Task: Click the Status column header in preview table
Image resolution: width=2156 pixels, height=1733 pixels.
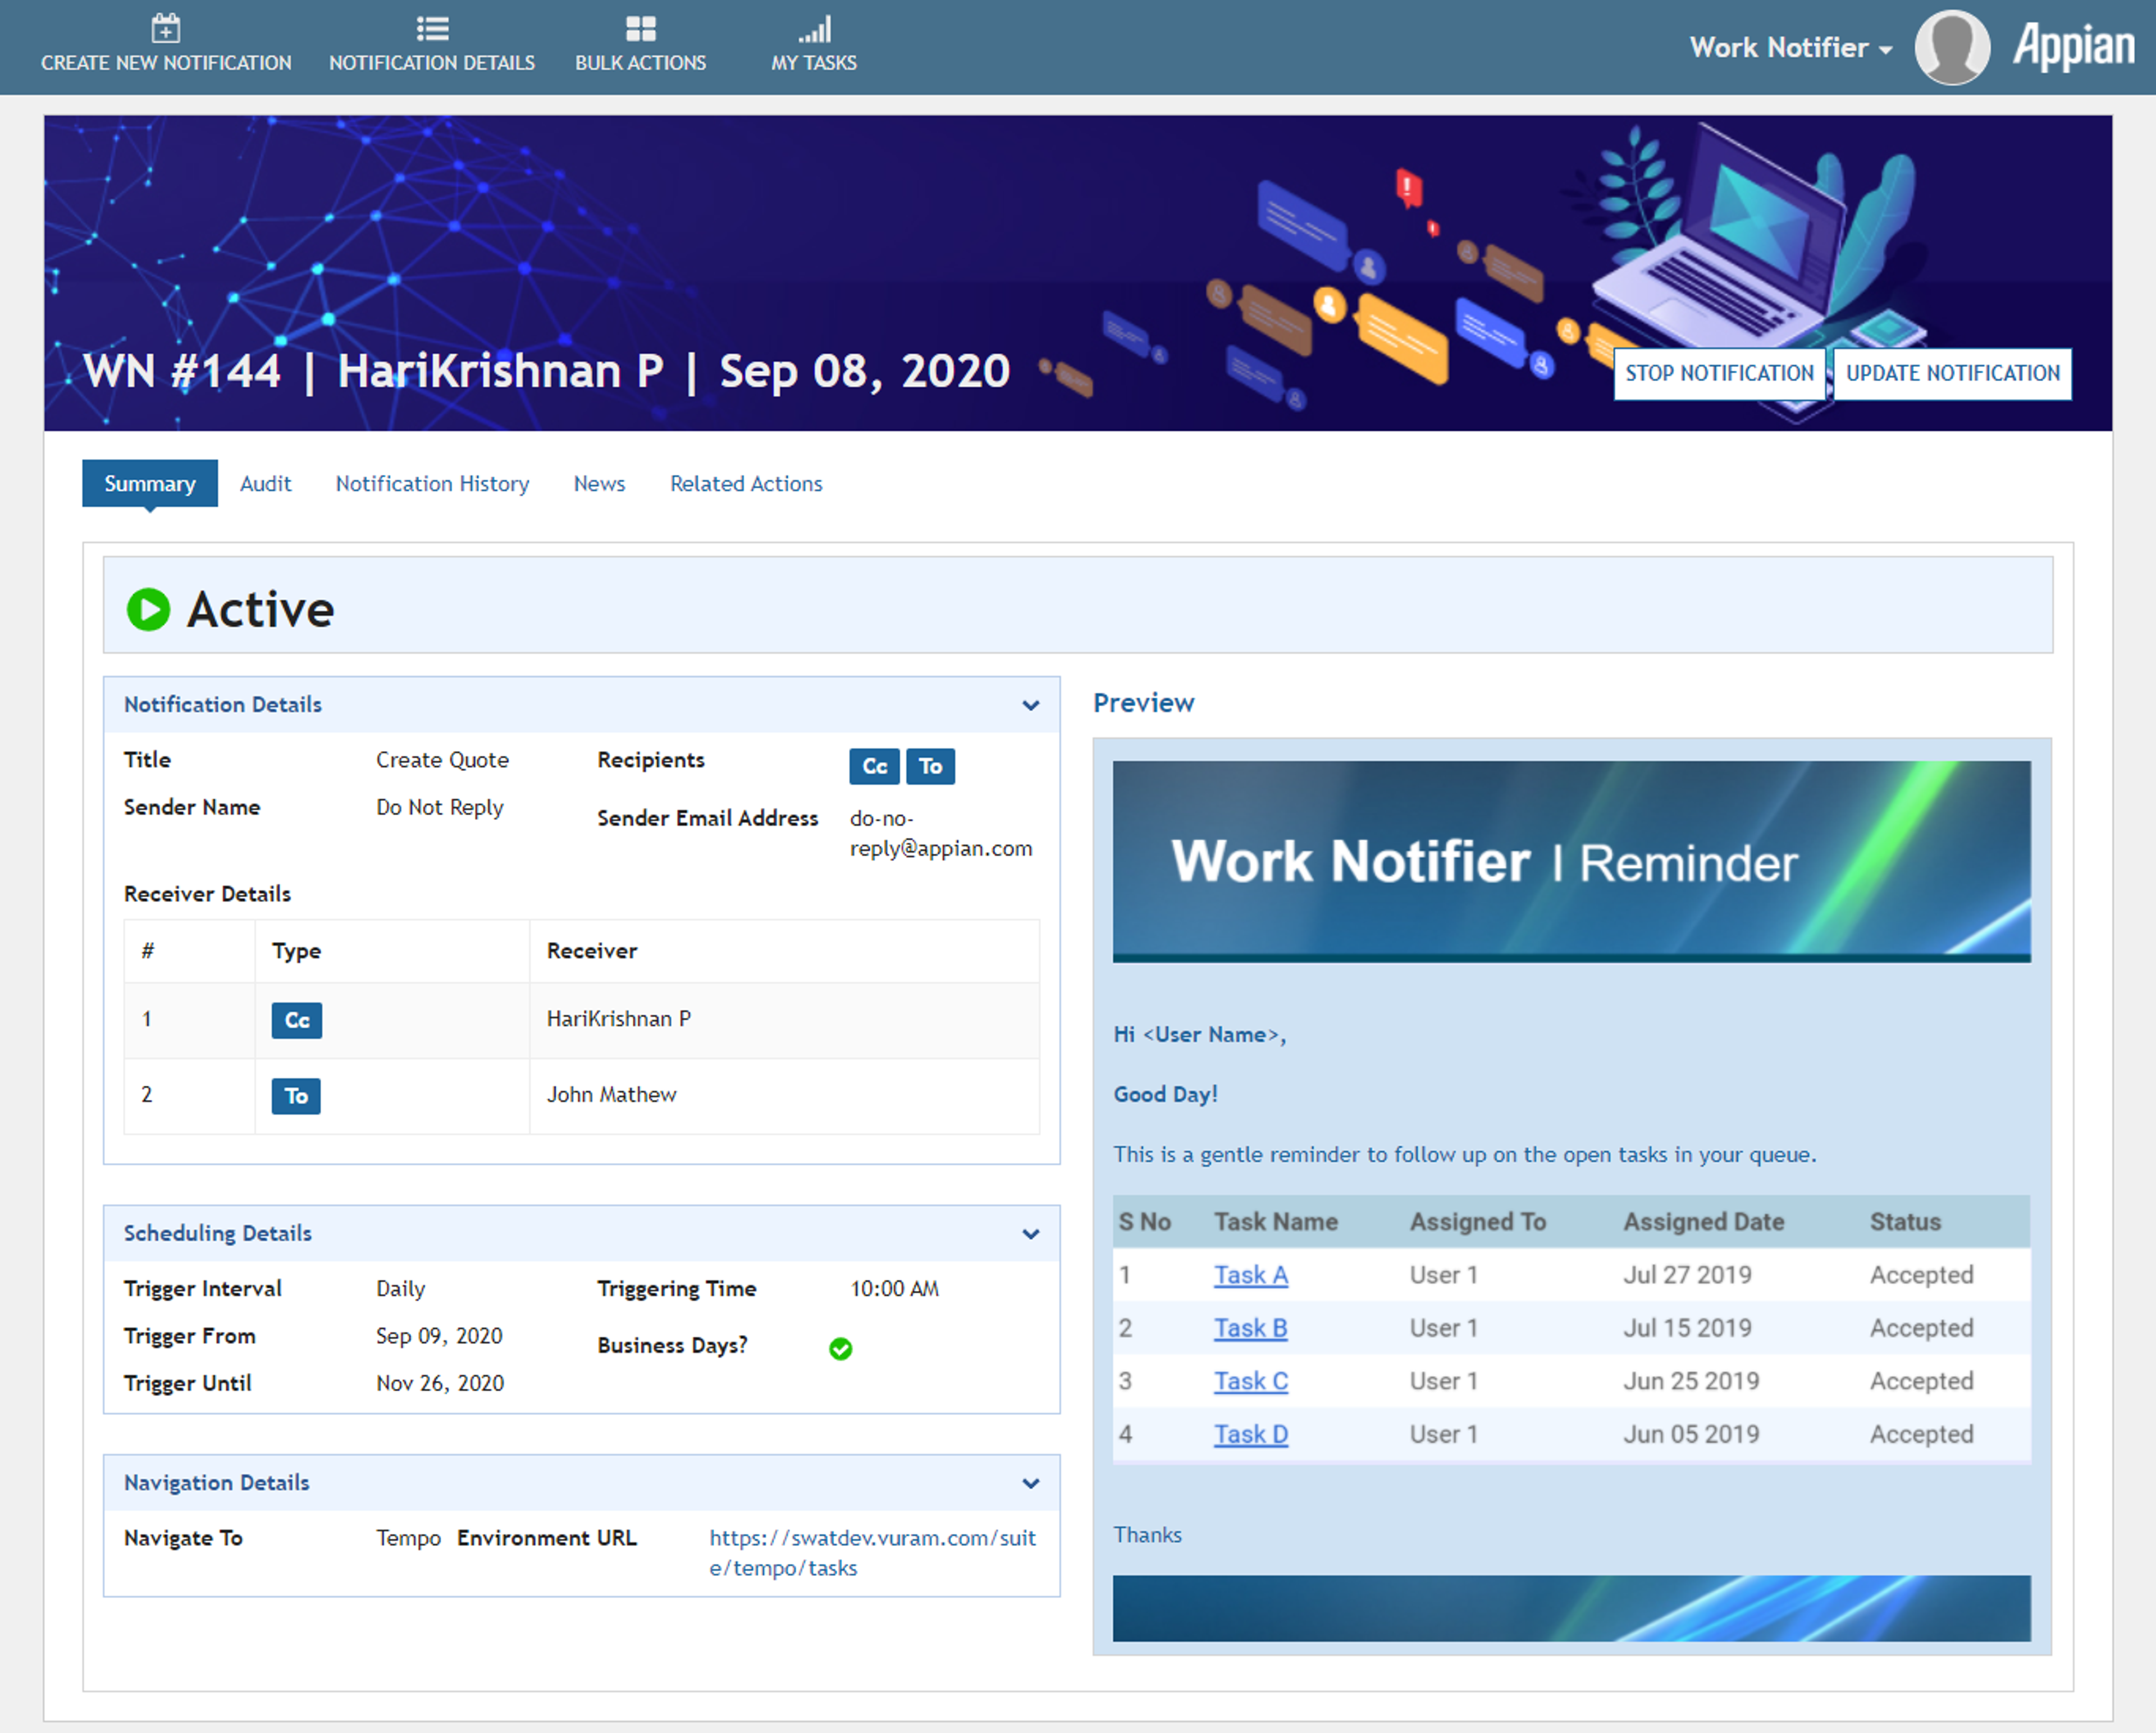Action: (1905, 1222)
